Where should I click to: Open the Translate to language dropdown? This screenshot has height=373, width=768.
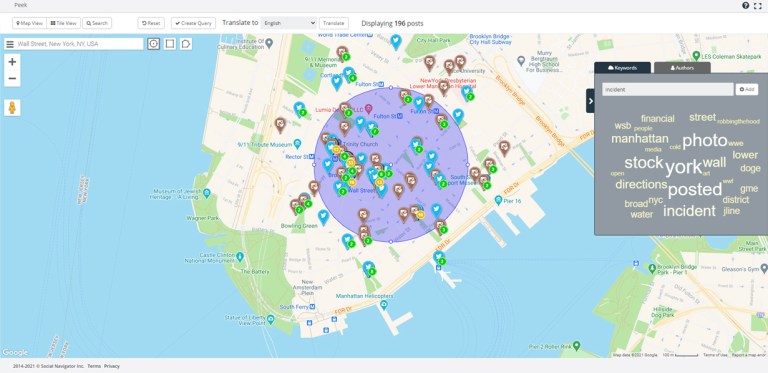pos(288,23)
